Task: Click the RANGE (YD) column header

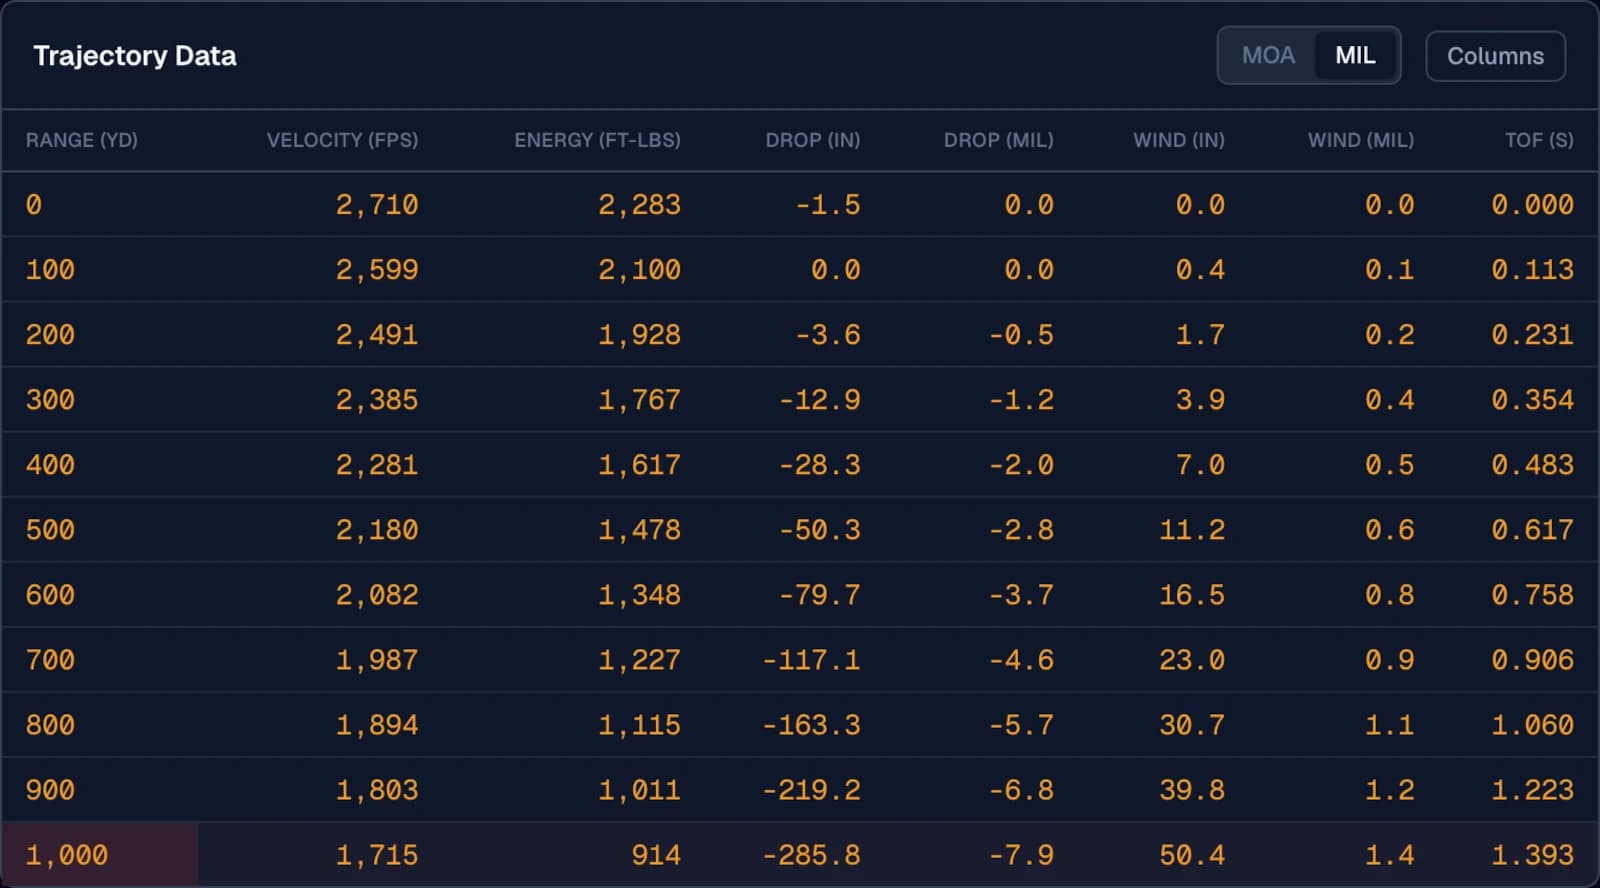Action: (82, 140)
